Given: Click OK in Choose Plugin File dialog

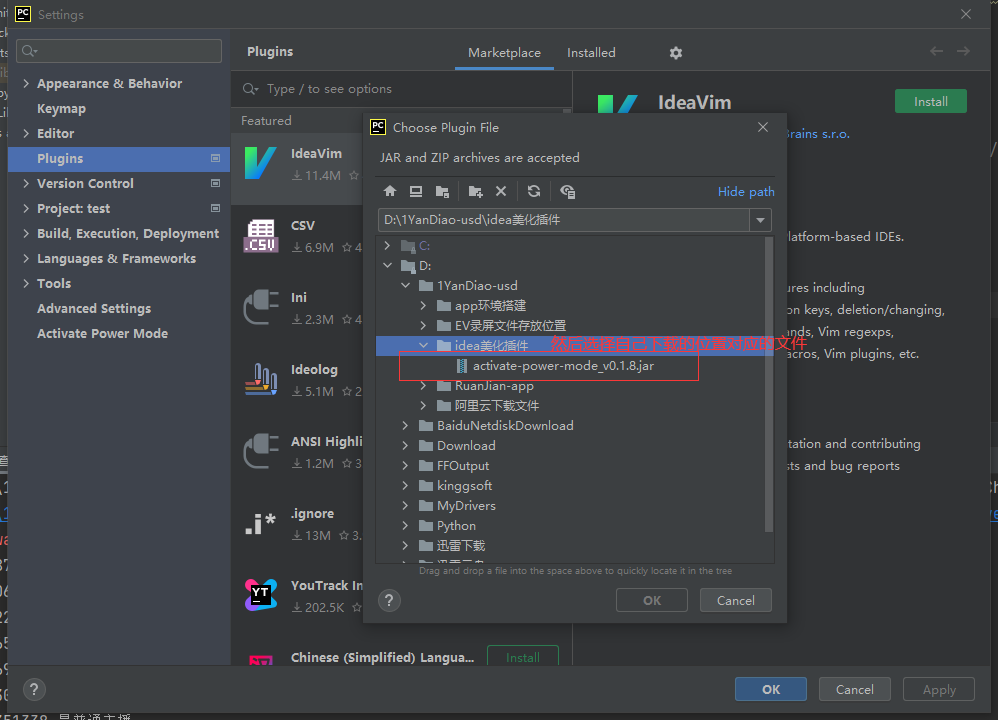Looking at the screenshot, I should point(652,600).
